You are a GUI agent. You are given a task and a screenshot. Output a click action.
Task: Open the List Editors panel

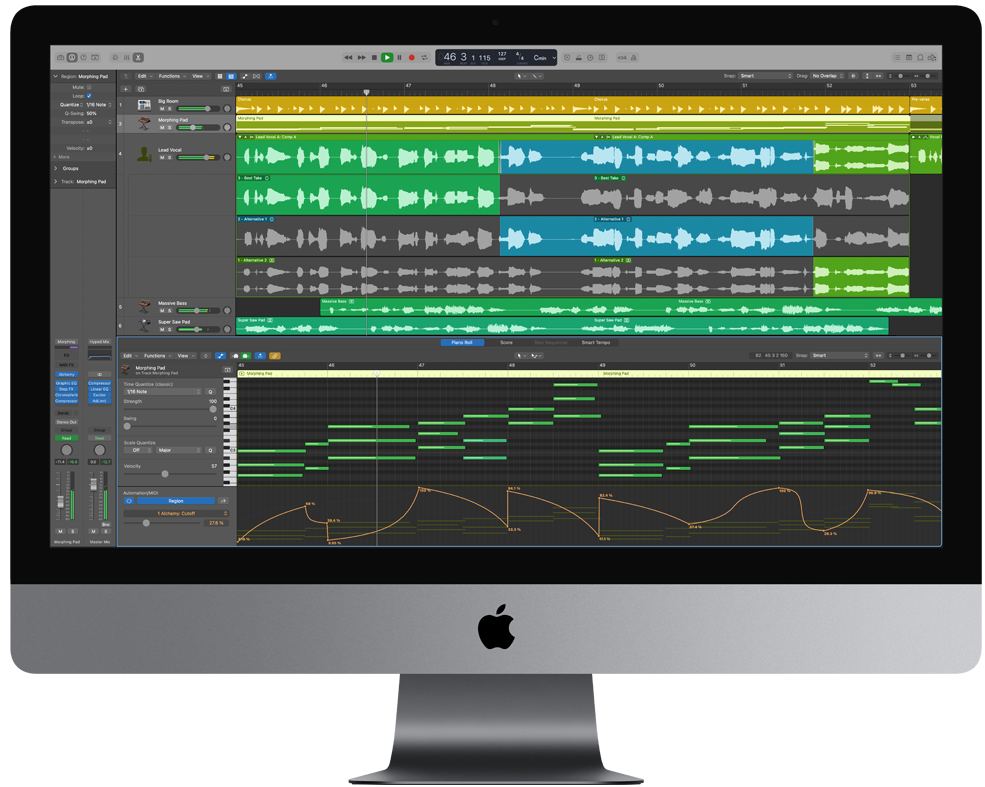pos(897,58)
